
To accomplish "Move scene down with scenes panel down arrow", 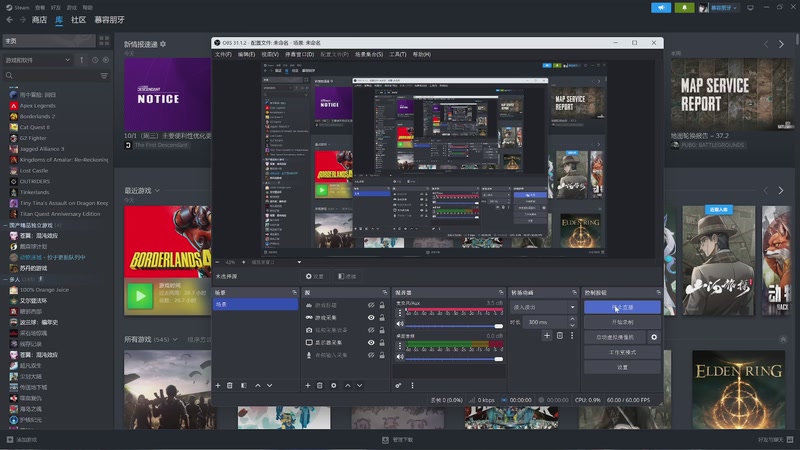I will [269, 386].
